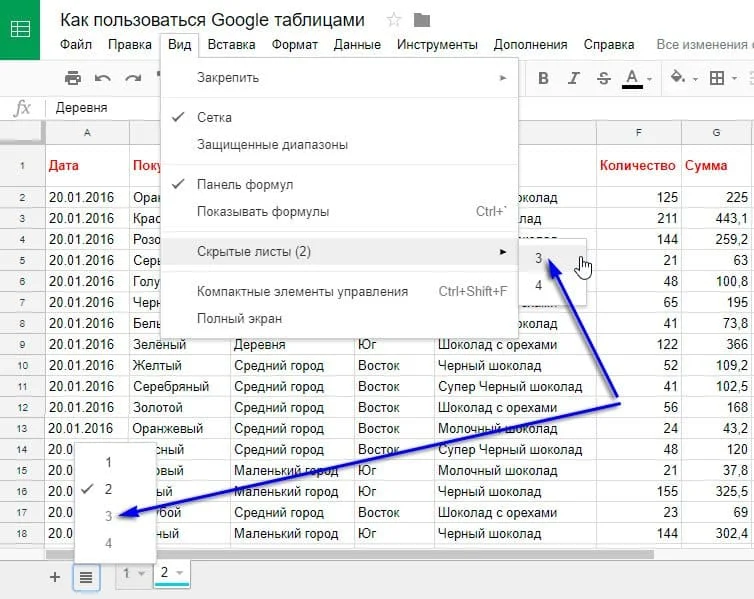This screenshot has height=599, width=754.
Task: Open sheet tab 1 dropdown arrow
Action: point(141,573)
